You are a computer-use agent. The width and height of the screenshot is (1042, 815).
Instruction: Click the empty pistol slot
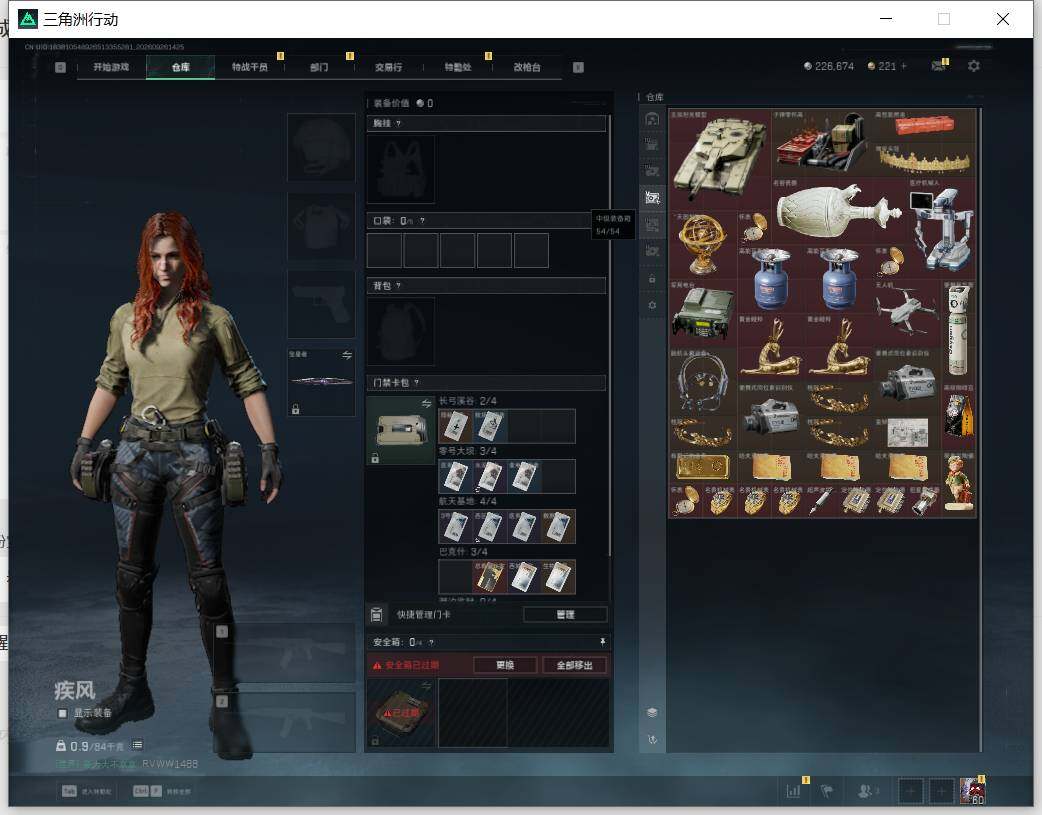(321, 304)
